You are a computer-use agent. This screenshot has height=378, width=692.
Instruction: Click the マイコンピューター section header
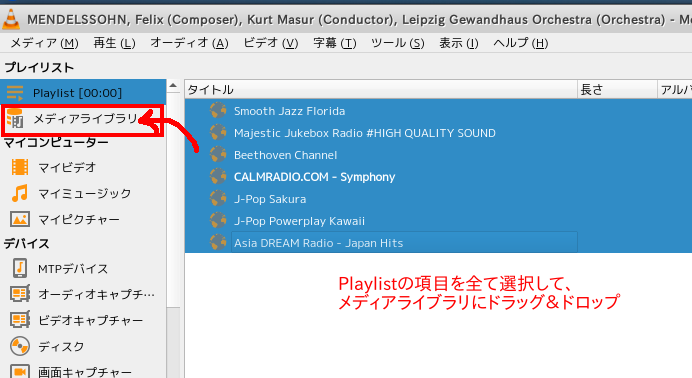coord(56,142)
